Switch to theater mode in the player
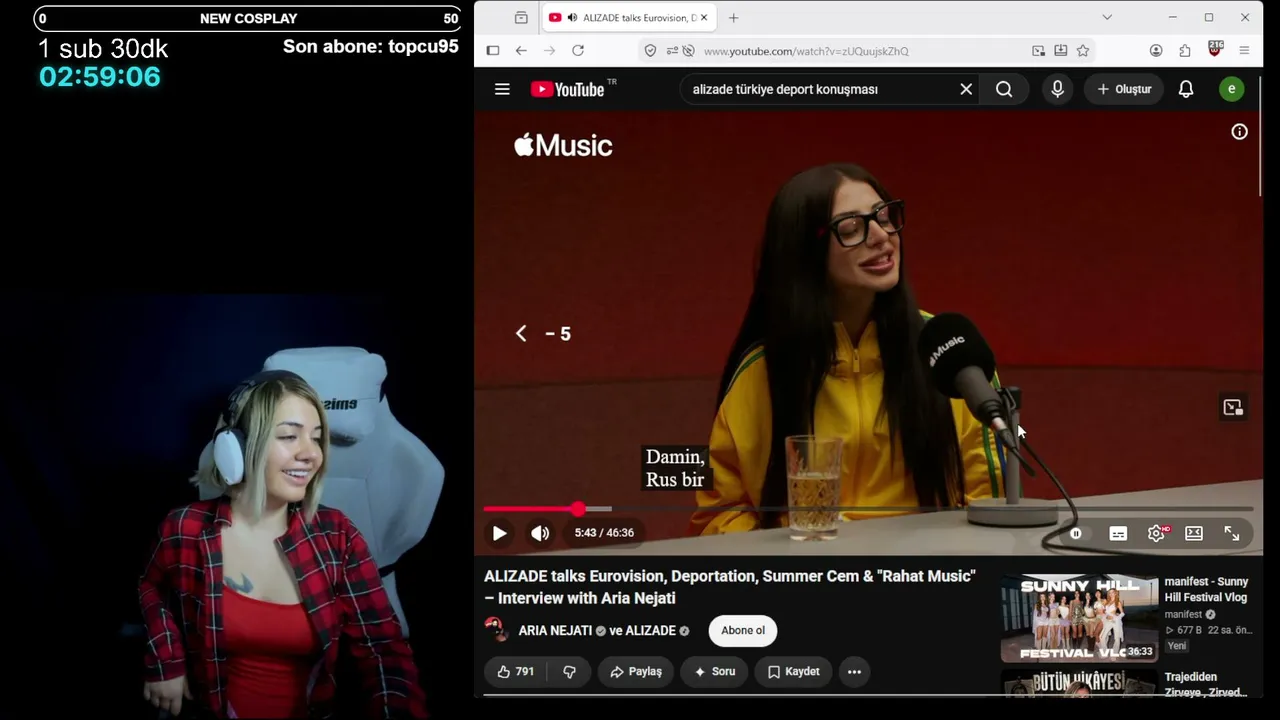Screen dimensions: 1280x720 coord(1194,533)
